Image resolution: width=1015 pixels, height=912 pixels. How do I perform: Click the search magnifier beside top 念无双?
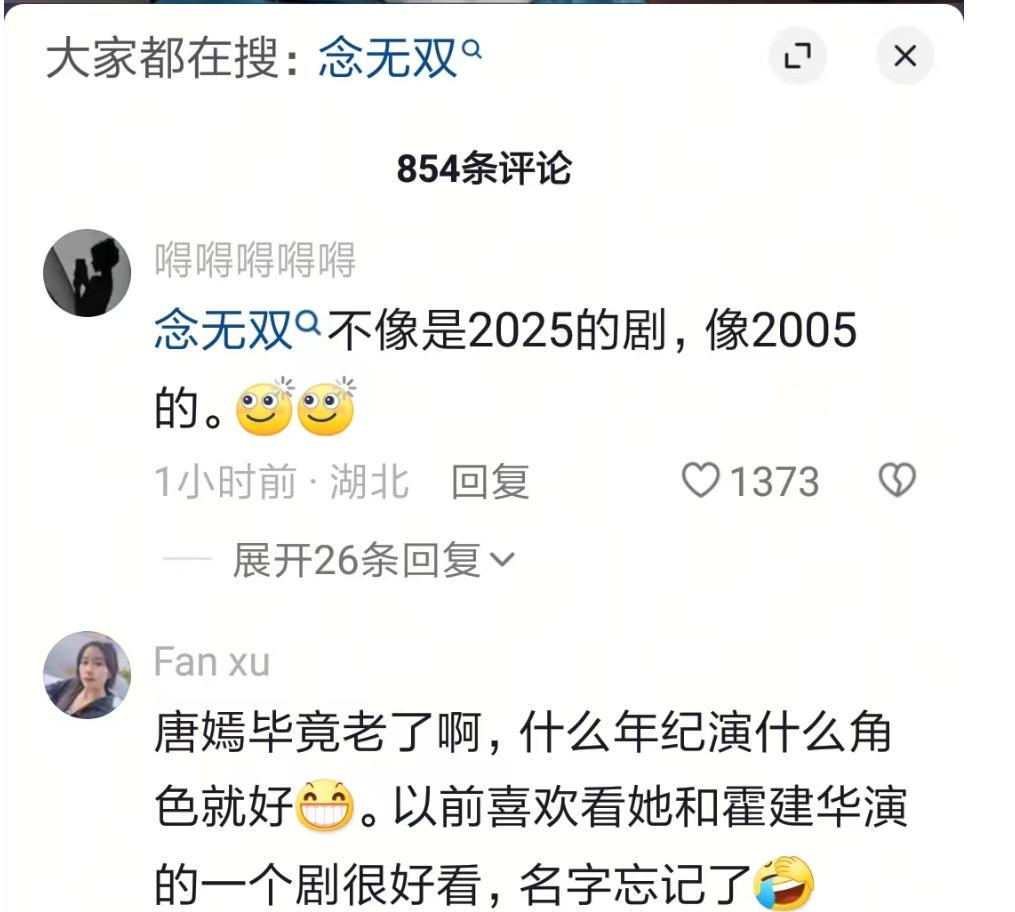(x=473, y=49)
